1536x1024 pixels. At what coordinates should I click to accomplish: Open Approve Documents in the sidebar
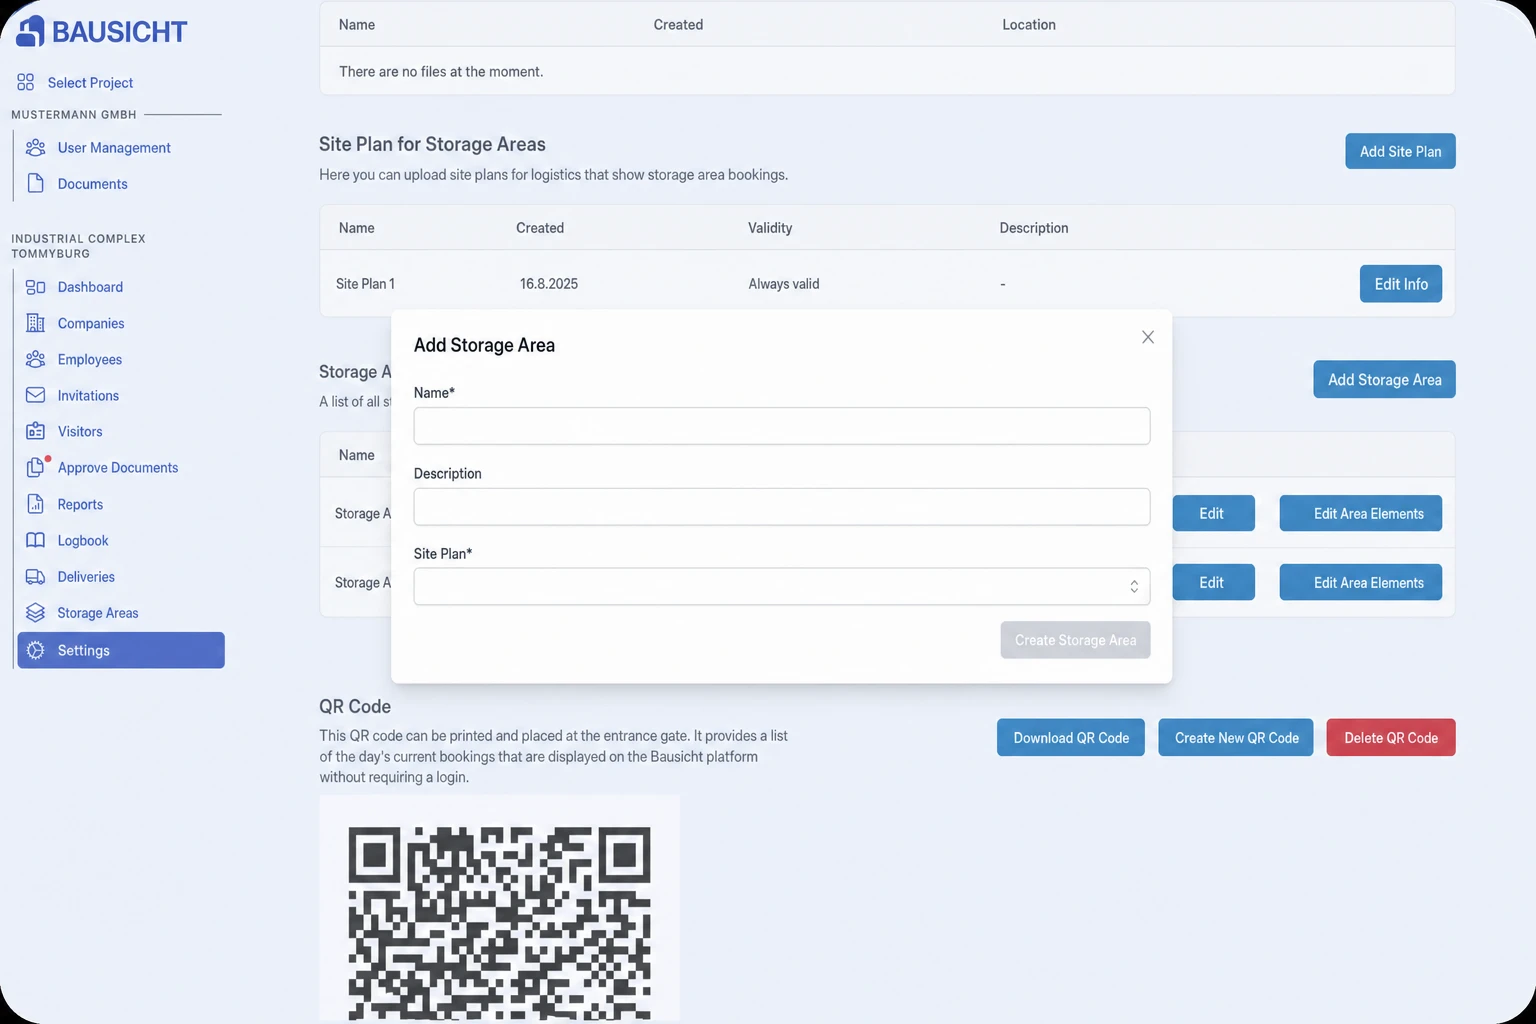click(118, 467)
